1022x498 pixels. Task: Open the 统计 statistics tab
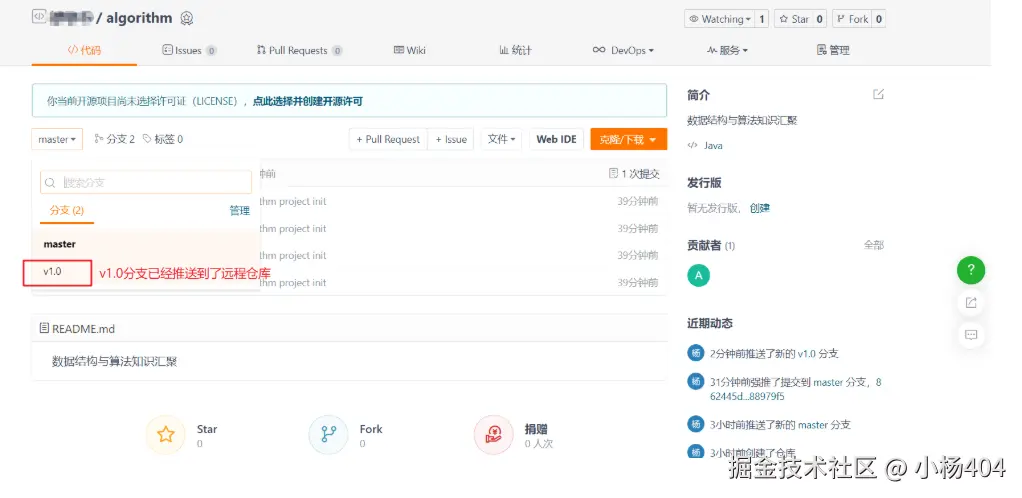[x=515, y=50]
